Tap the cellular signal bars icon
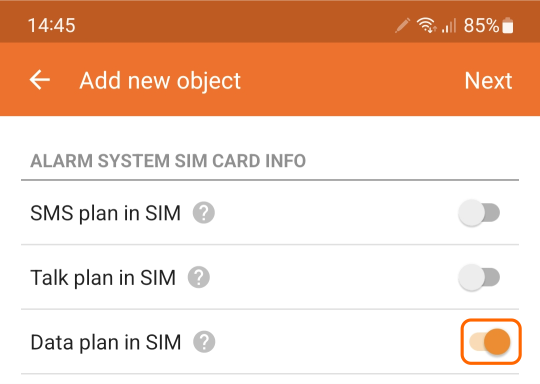 click(x=449, y=26)
